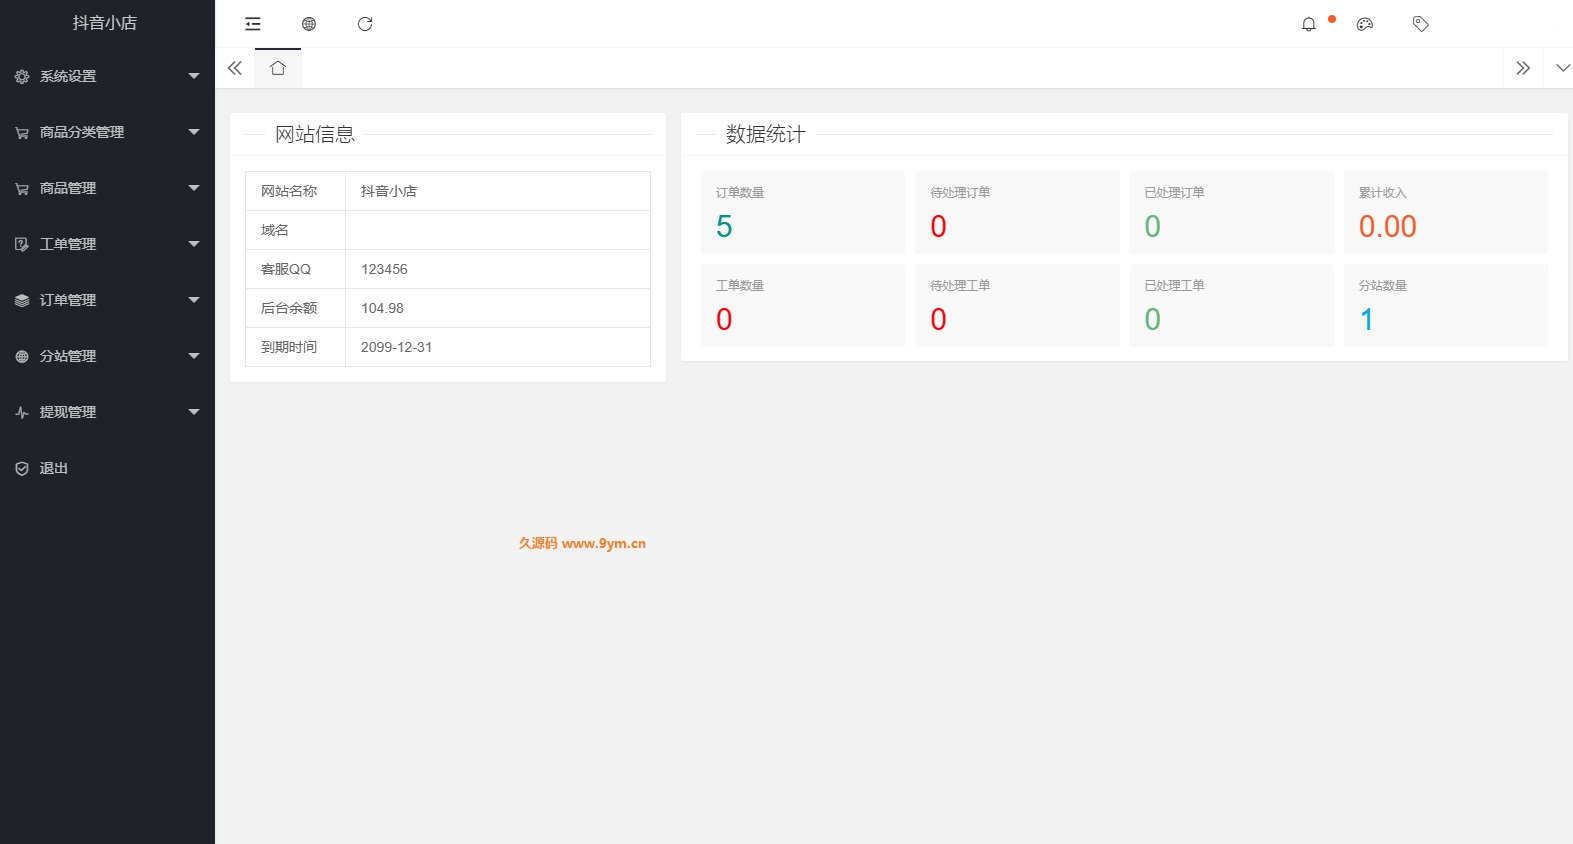1573x844 pixels.
Task: Expand the 系统设置 menu
Action: 107,76
